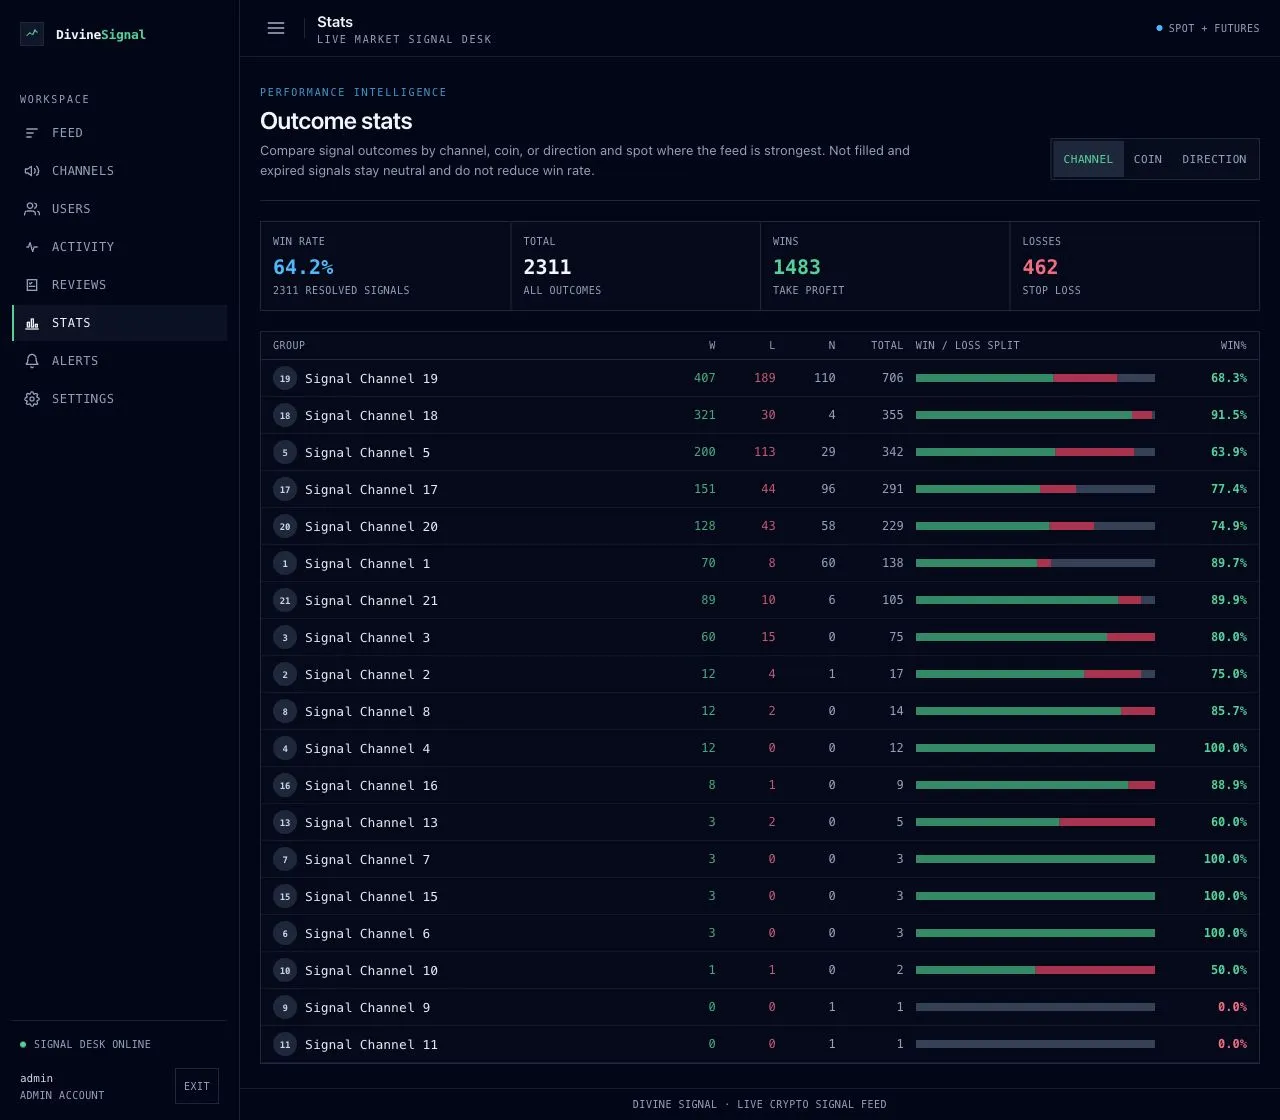Click the 77.4% win rate value
The height and width of the screenshot is (1120, 1280).
pos(1229,489)
